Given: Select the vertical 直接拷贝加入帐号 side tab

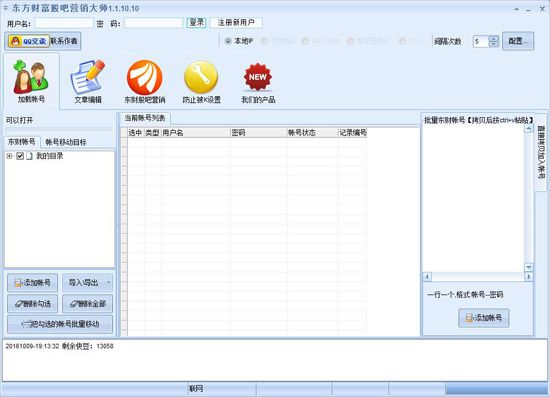Looking at the screenshot, I should (541, 152).
